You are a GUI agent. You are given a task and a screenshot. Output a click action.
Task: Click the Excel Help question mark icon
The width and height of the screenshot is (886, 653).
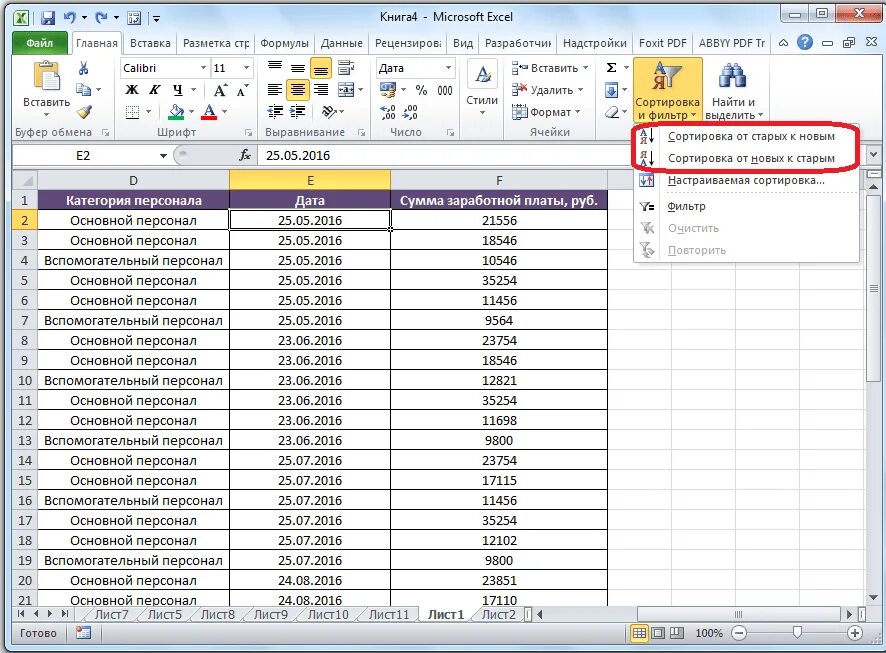(x=805, y=42)
